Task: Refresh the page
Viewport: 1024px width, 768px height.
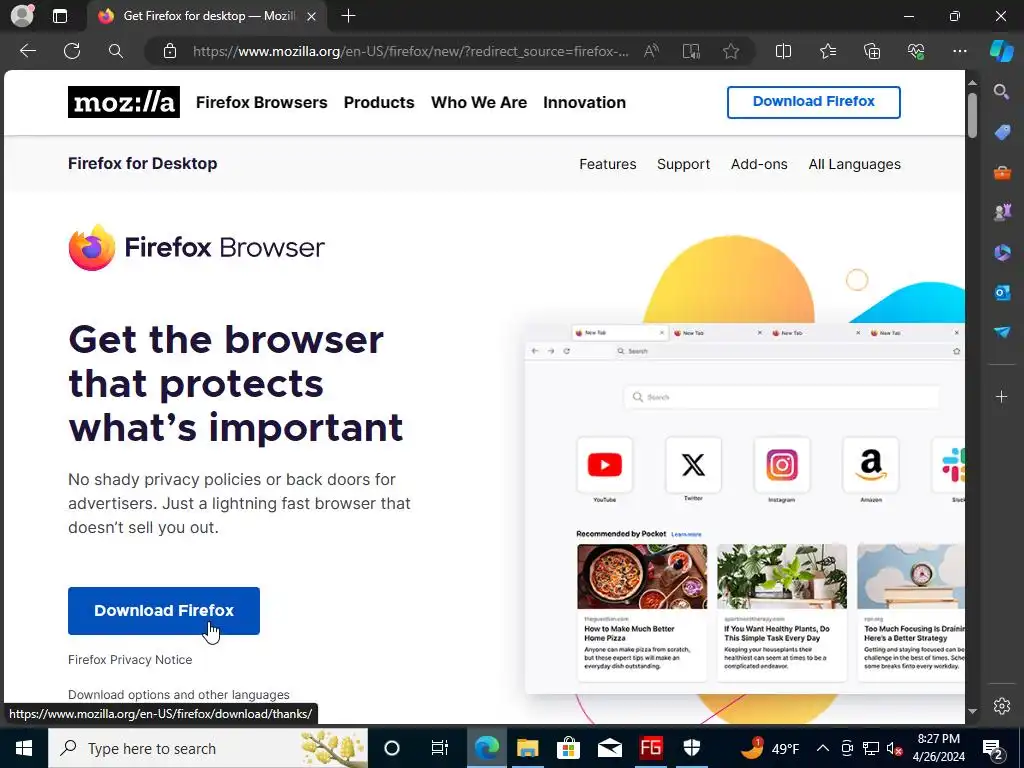Action: (x=72, y=51)
